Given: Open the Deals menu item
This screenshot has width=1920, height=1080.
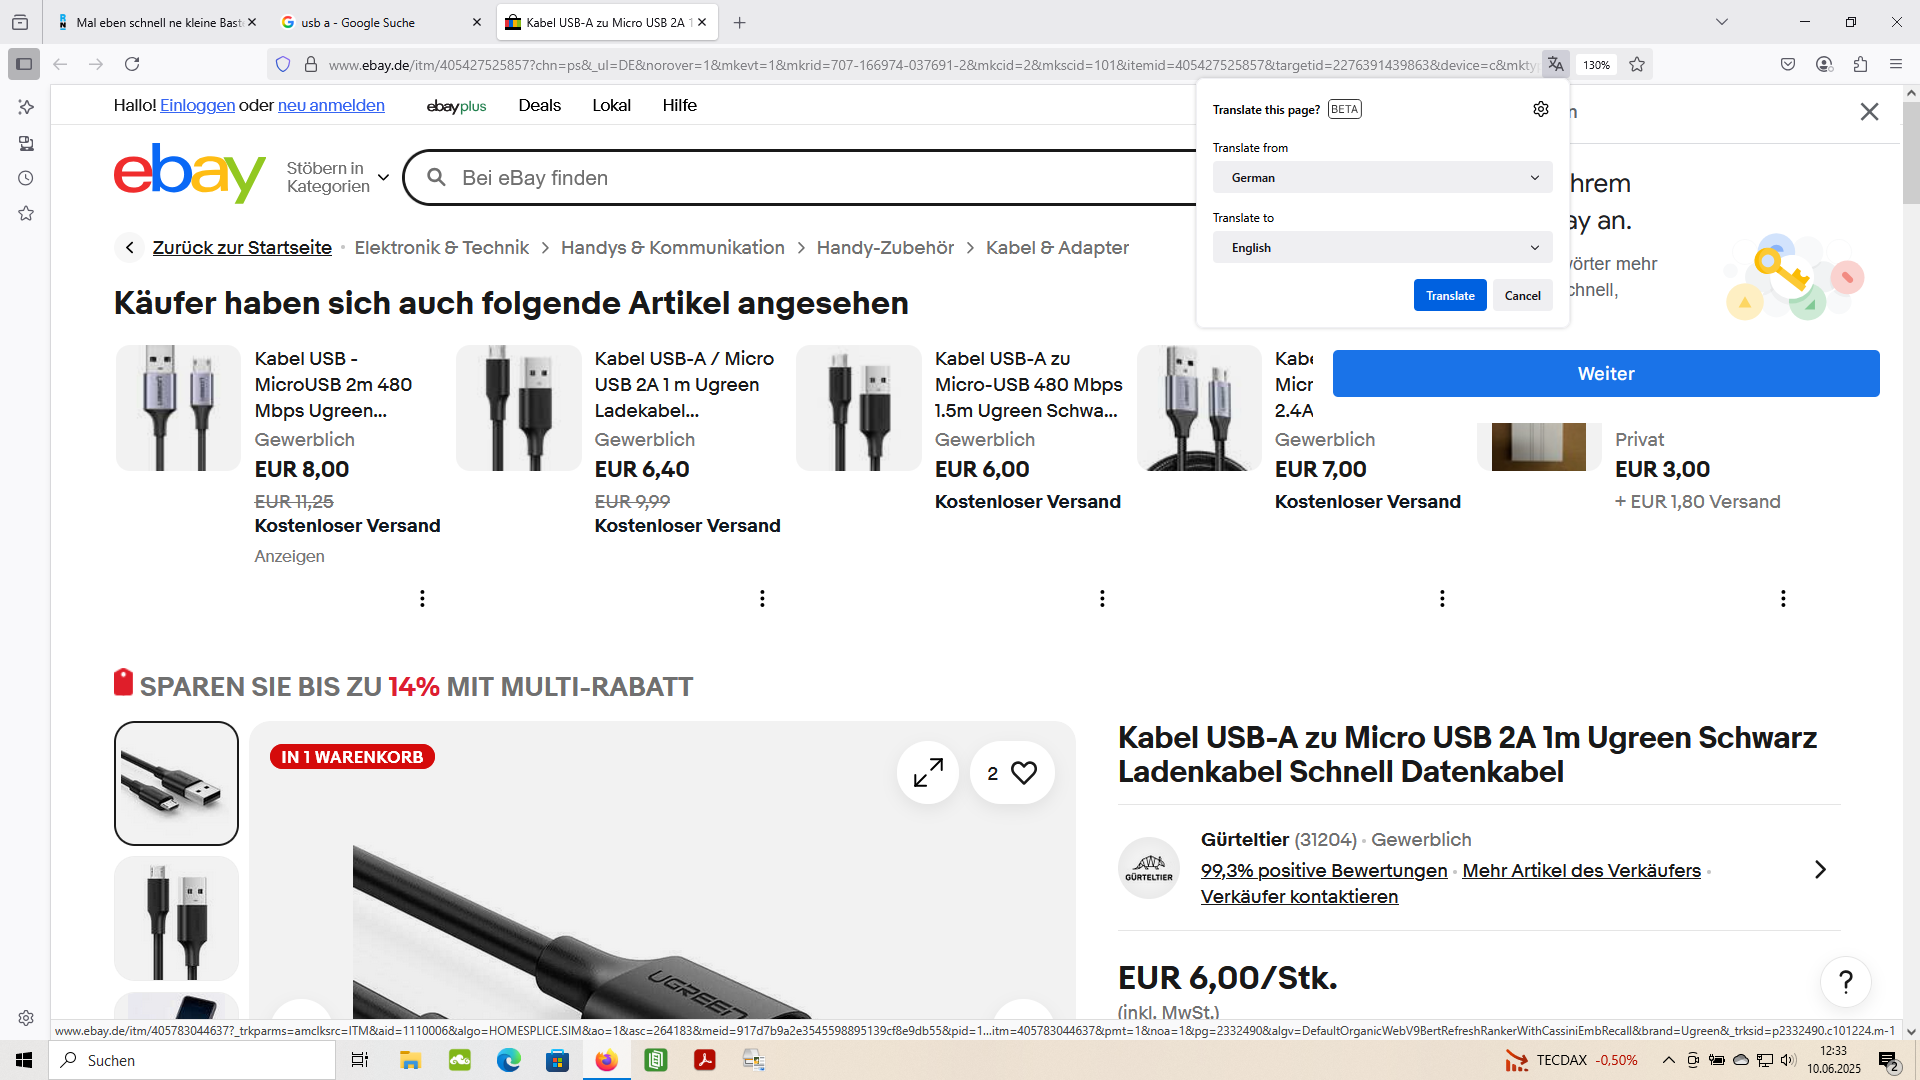Looking at the screenshot, I should pyautogui.click(x=539, y=105).
